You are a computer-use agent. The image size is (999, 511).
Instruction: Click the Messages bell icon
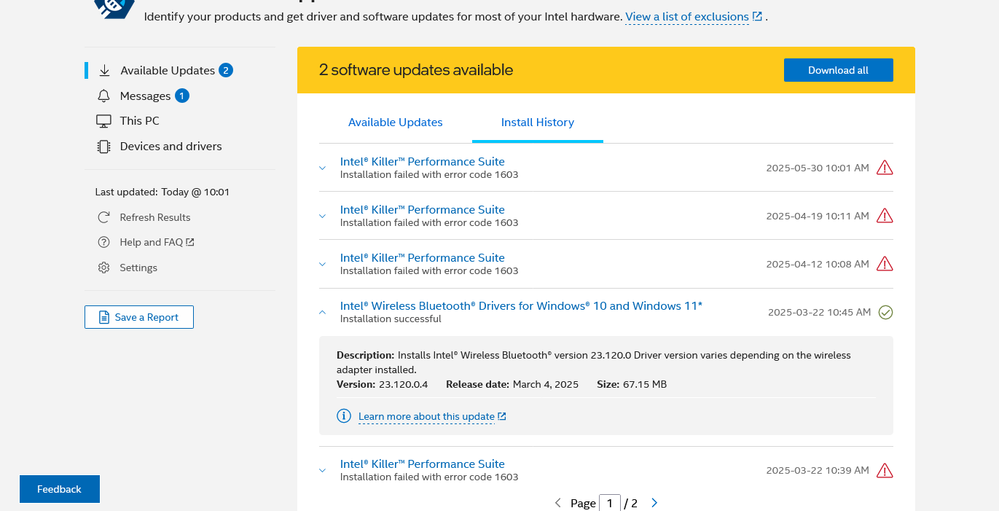click(104, 96)
